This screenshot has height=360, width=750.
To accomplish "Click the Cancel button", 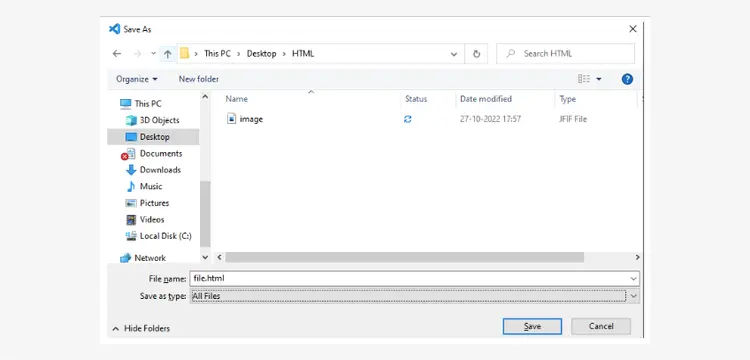I will pos(601,327).
